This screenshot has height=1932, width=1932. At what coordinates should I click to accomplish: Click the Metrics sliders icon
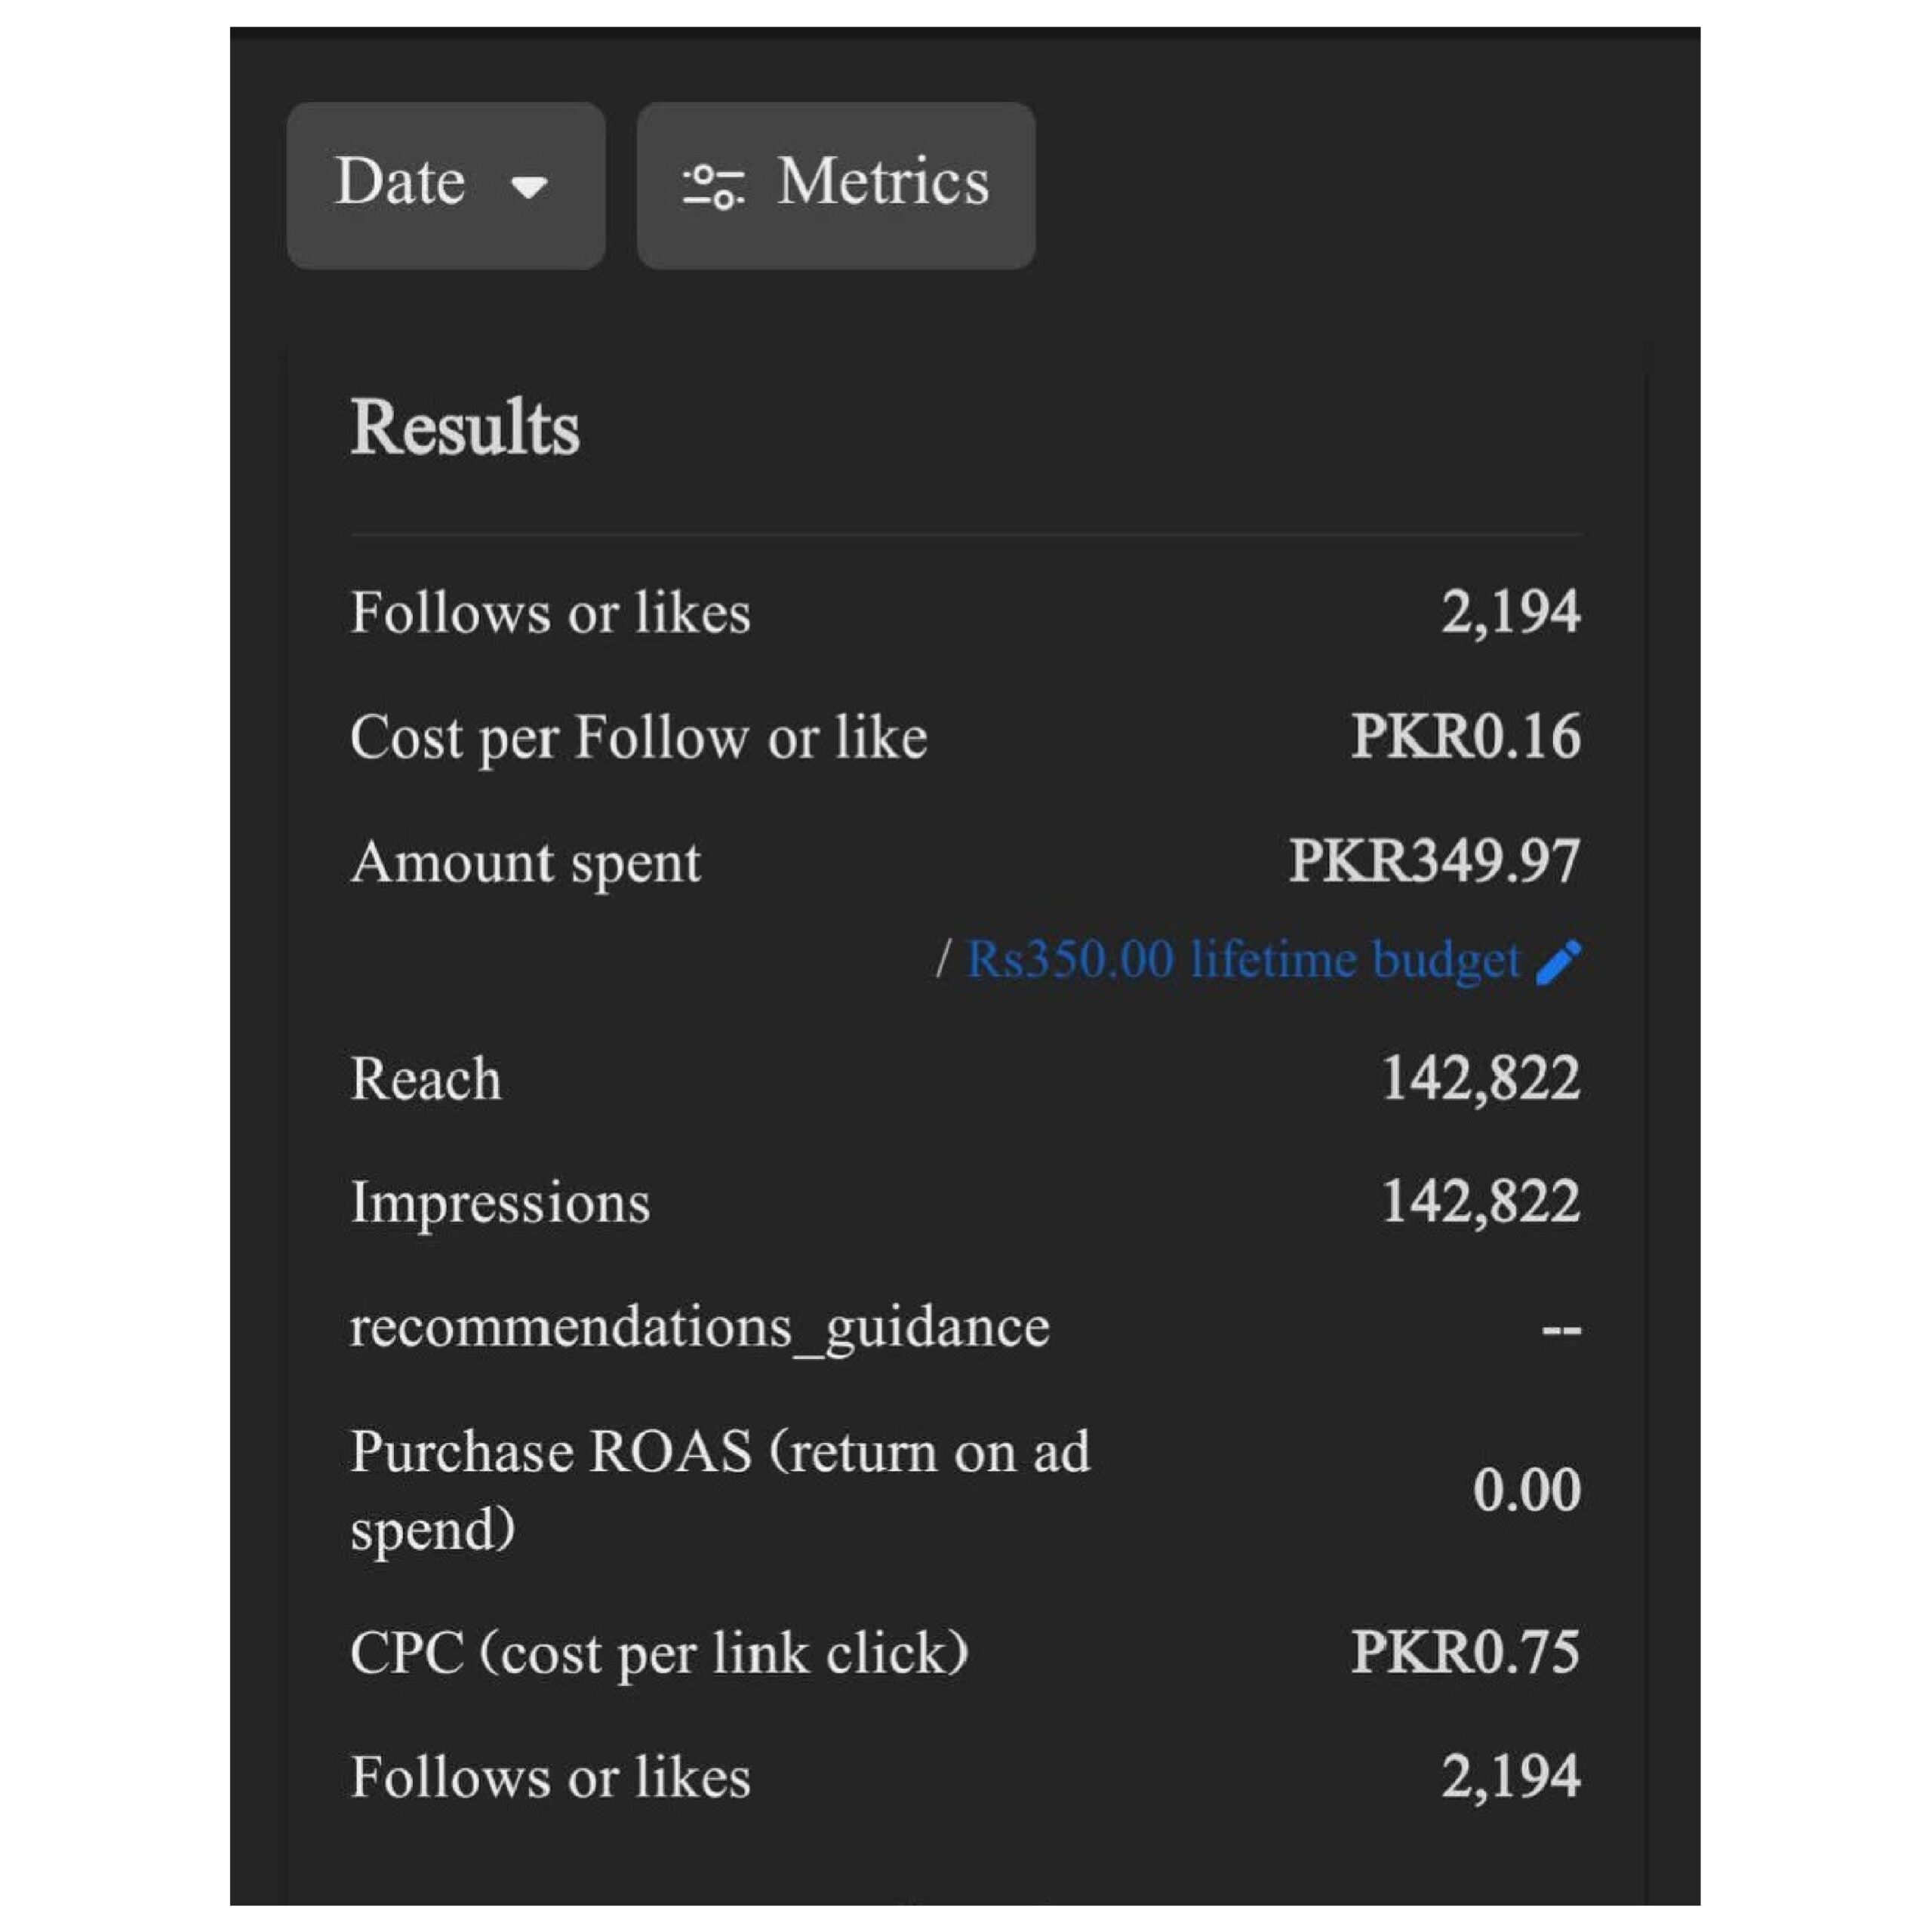coord(712,186)
